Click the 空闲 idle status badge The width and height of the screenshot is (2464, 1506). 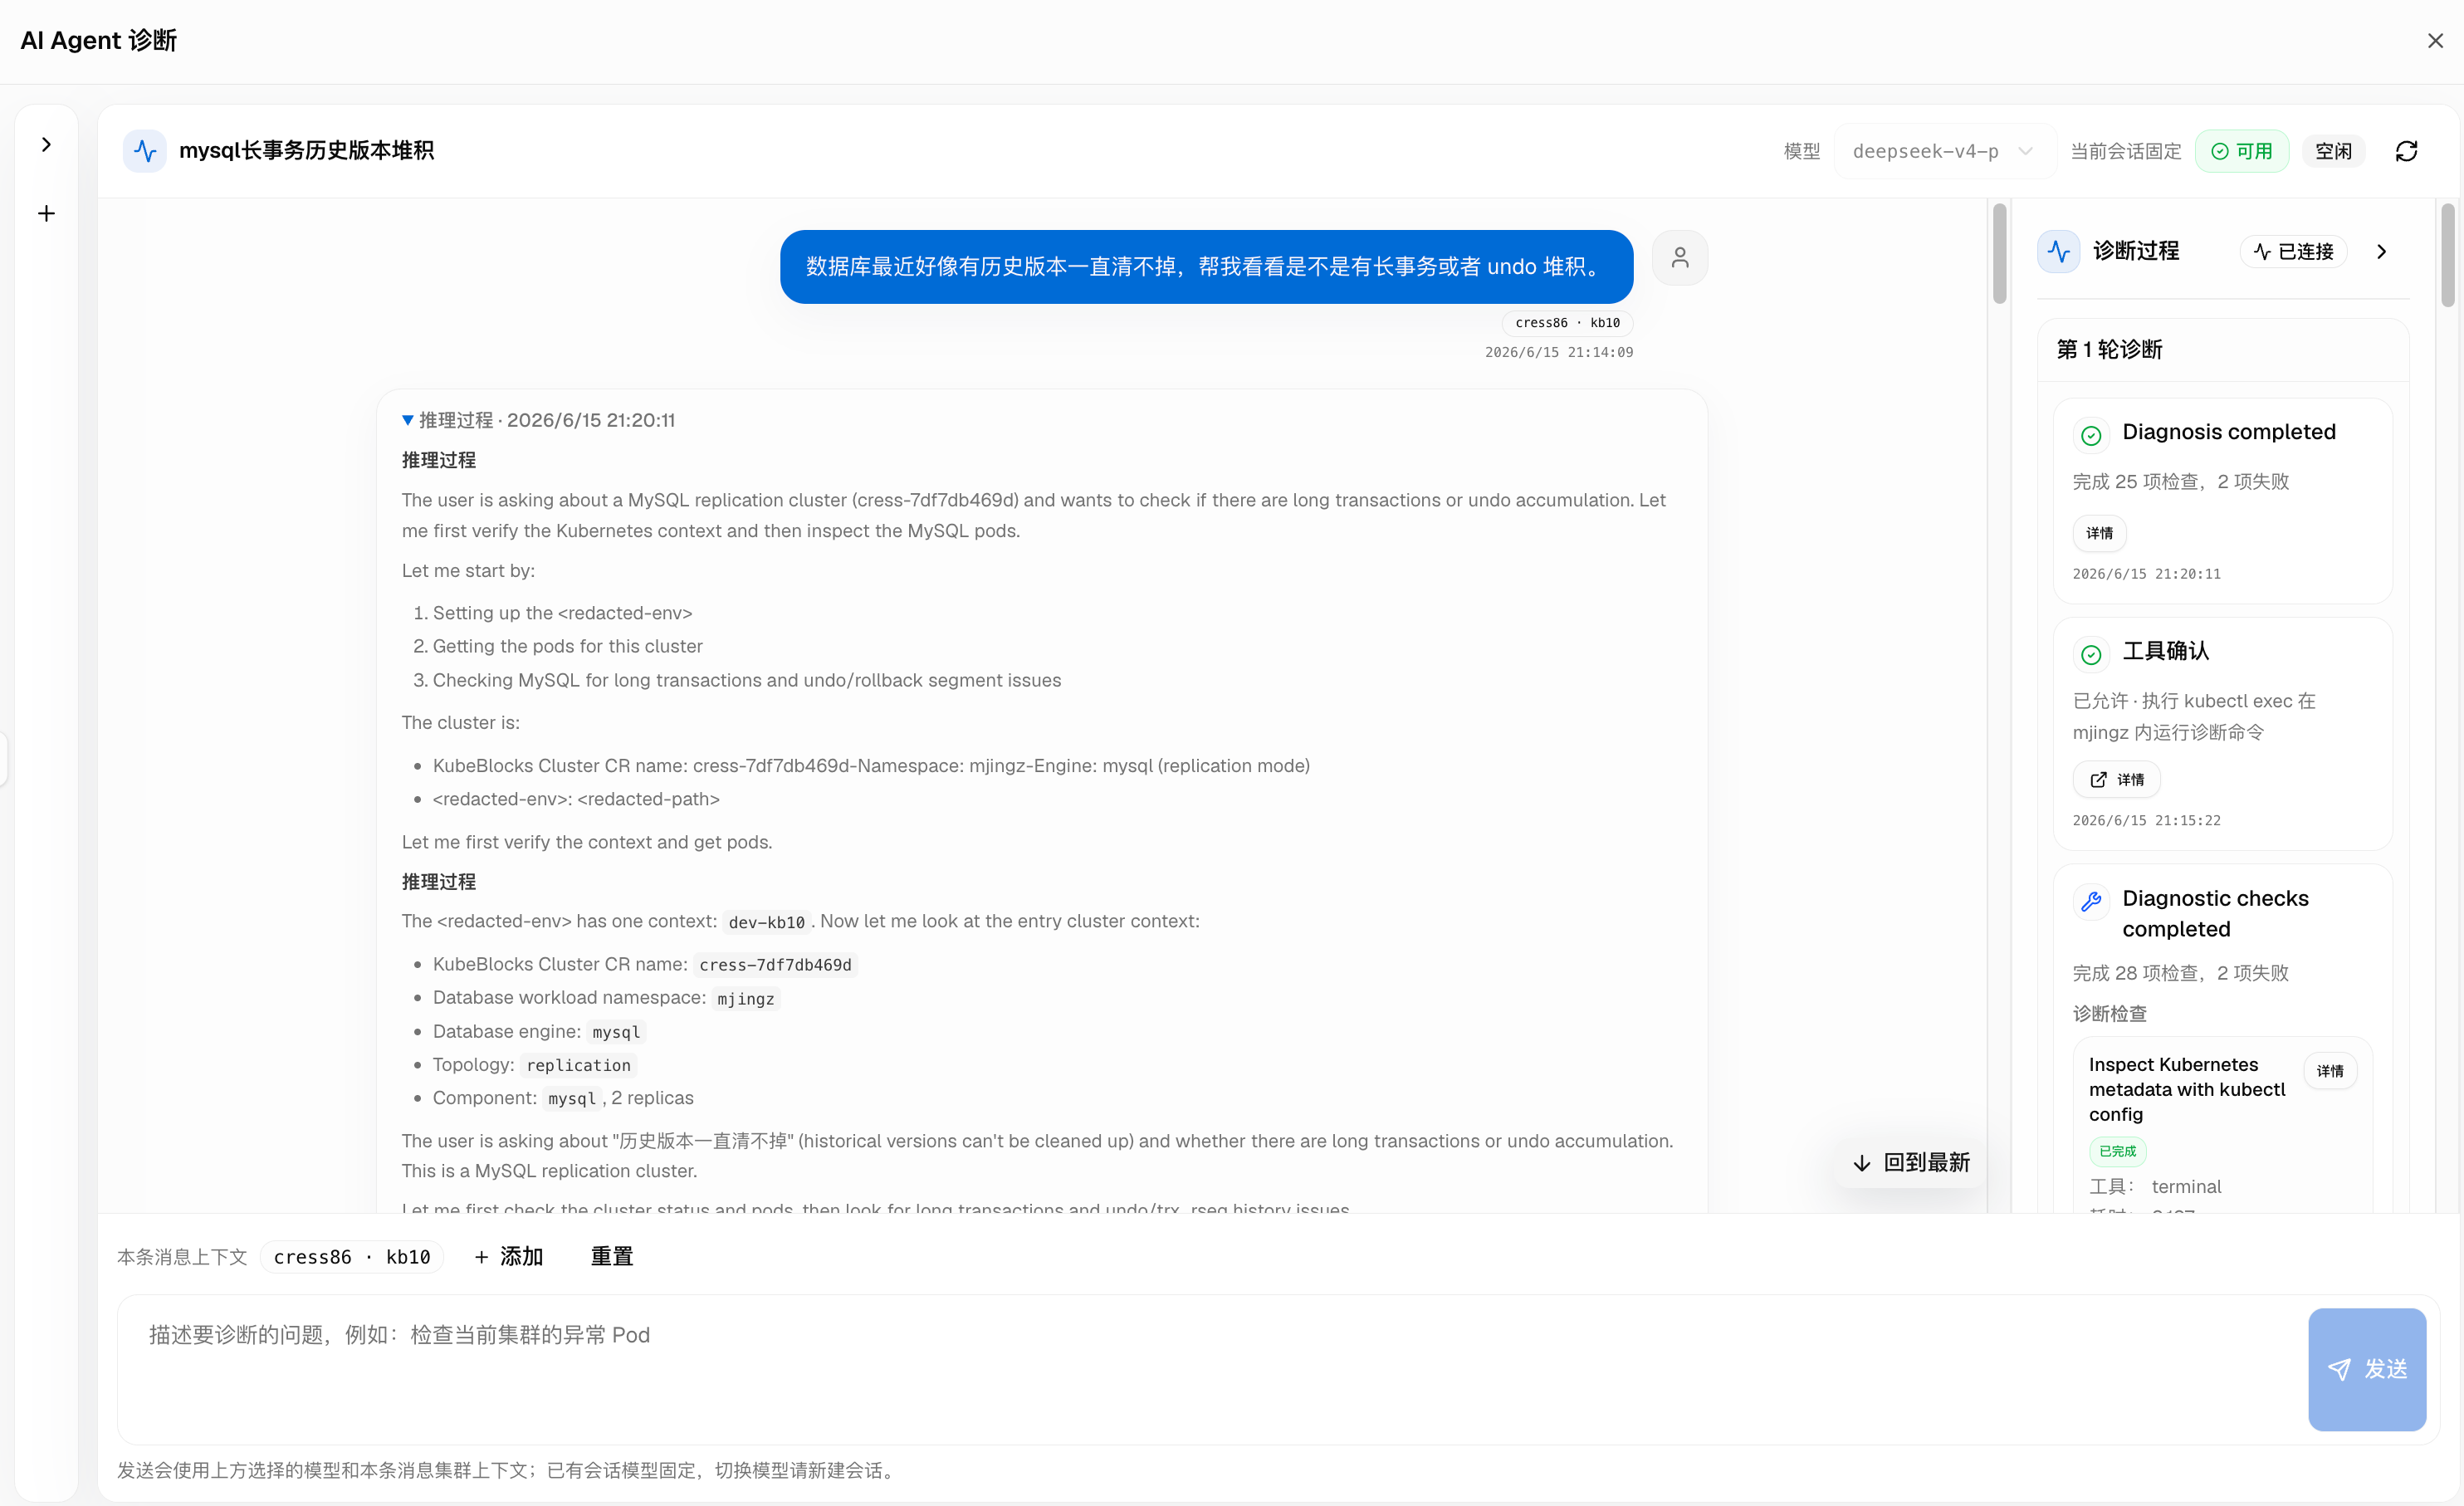tap(2333, 151)
